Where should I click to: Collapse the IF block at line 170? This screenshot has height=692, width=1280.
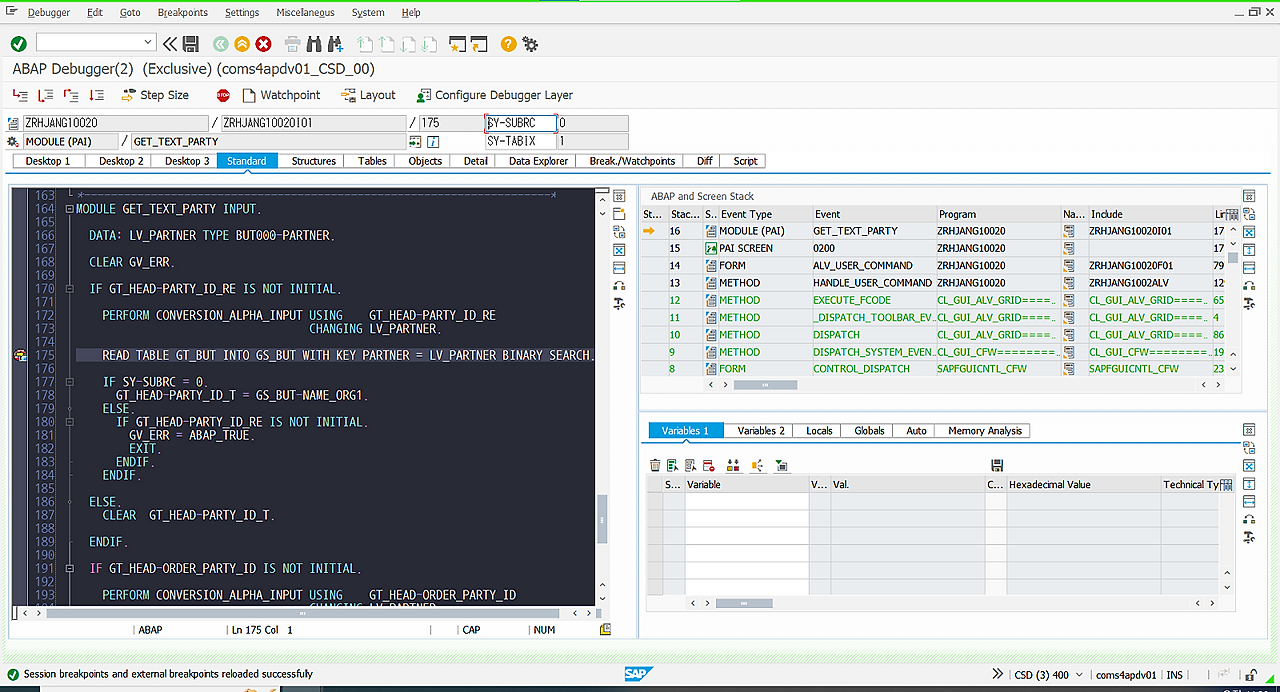point(68,289)
